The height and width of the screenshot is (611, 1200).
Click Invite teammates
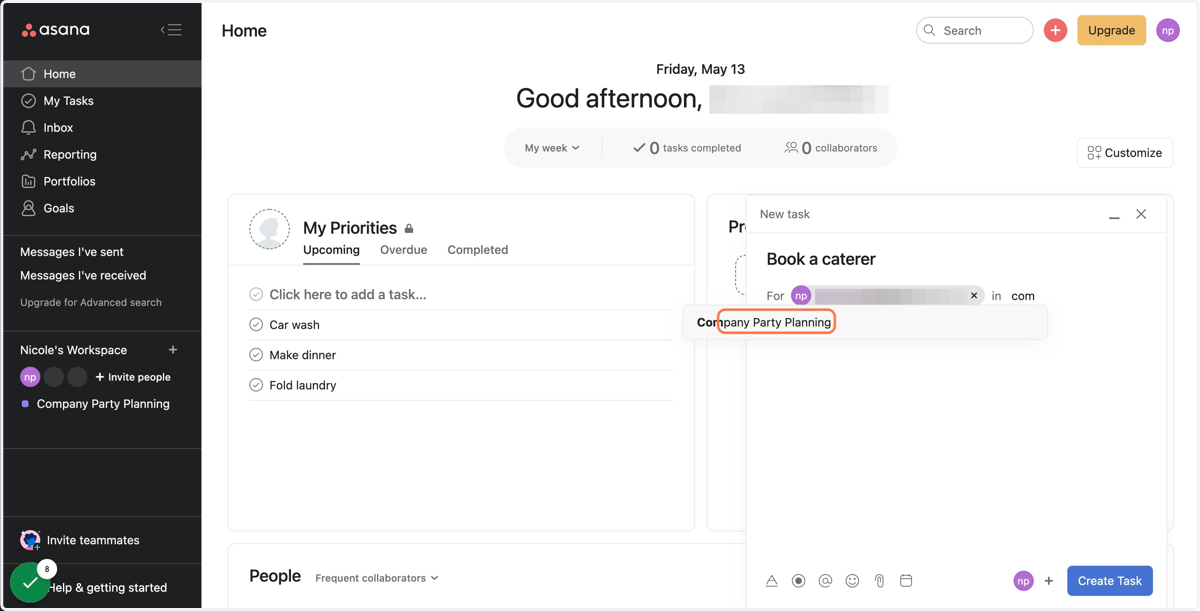(80, 540)
